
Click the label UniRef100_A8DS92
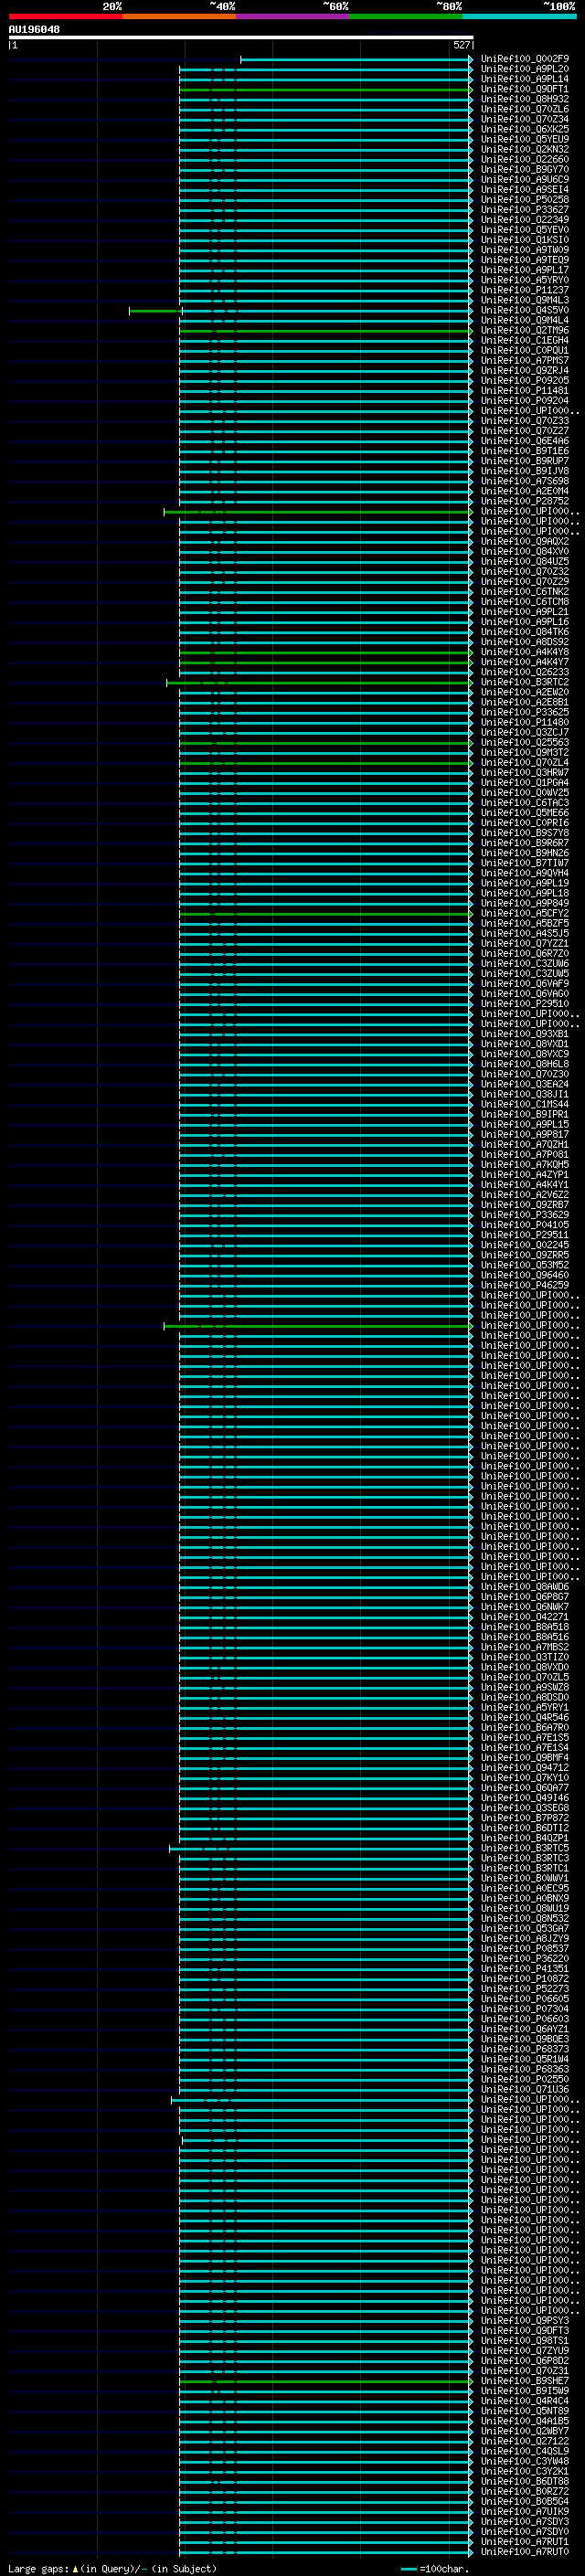524,642
